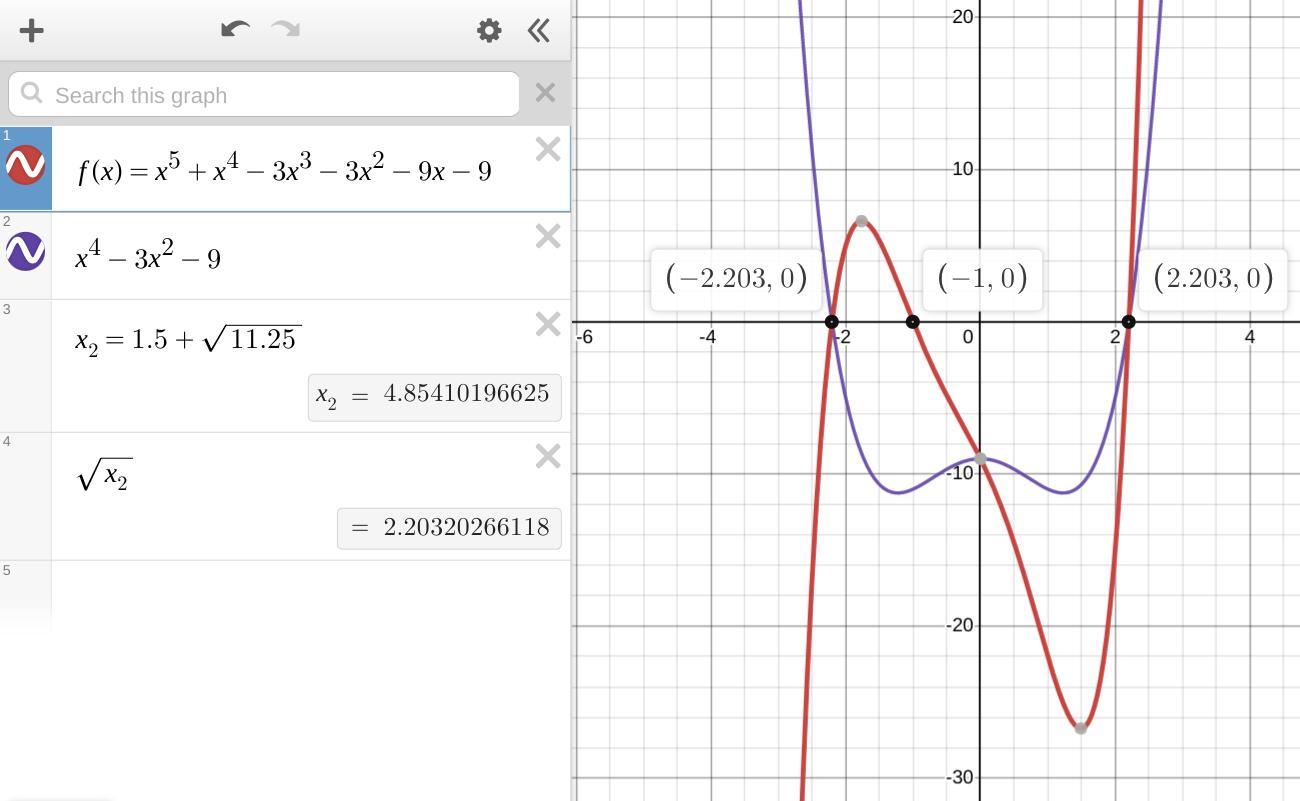
Task: Add a new expression with plus icon
Action: click(x=31, y=30)
